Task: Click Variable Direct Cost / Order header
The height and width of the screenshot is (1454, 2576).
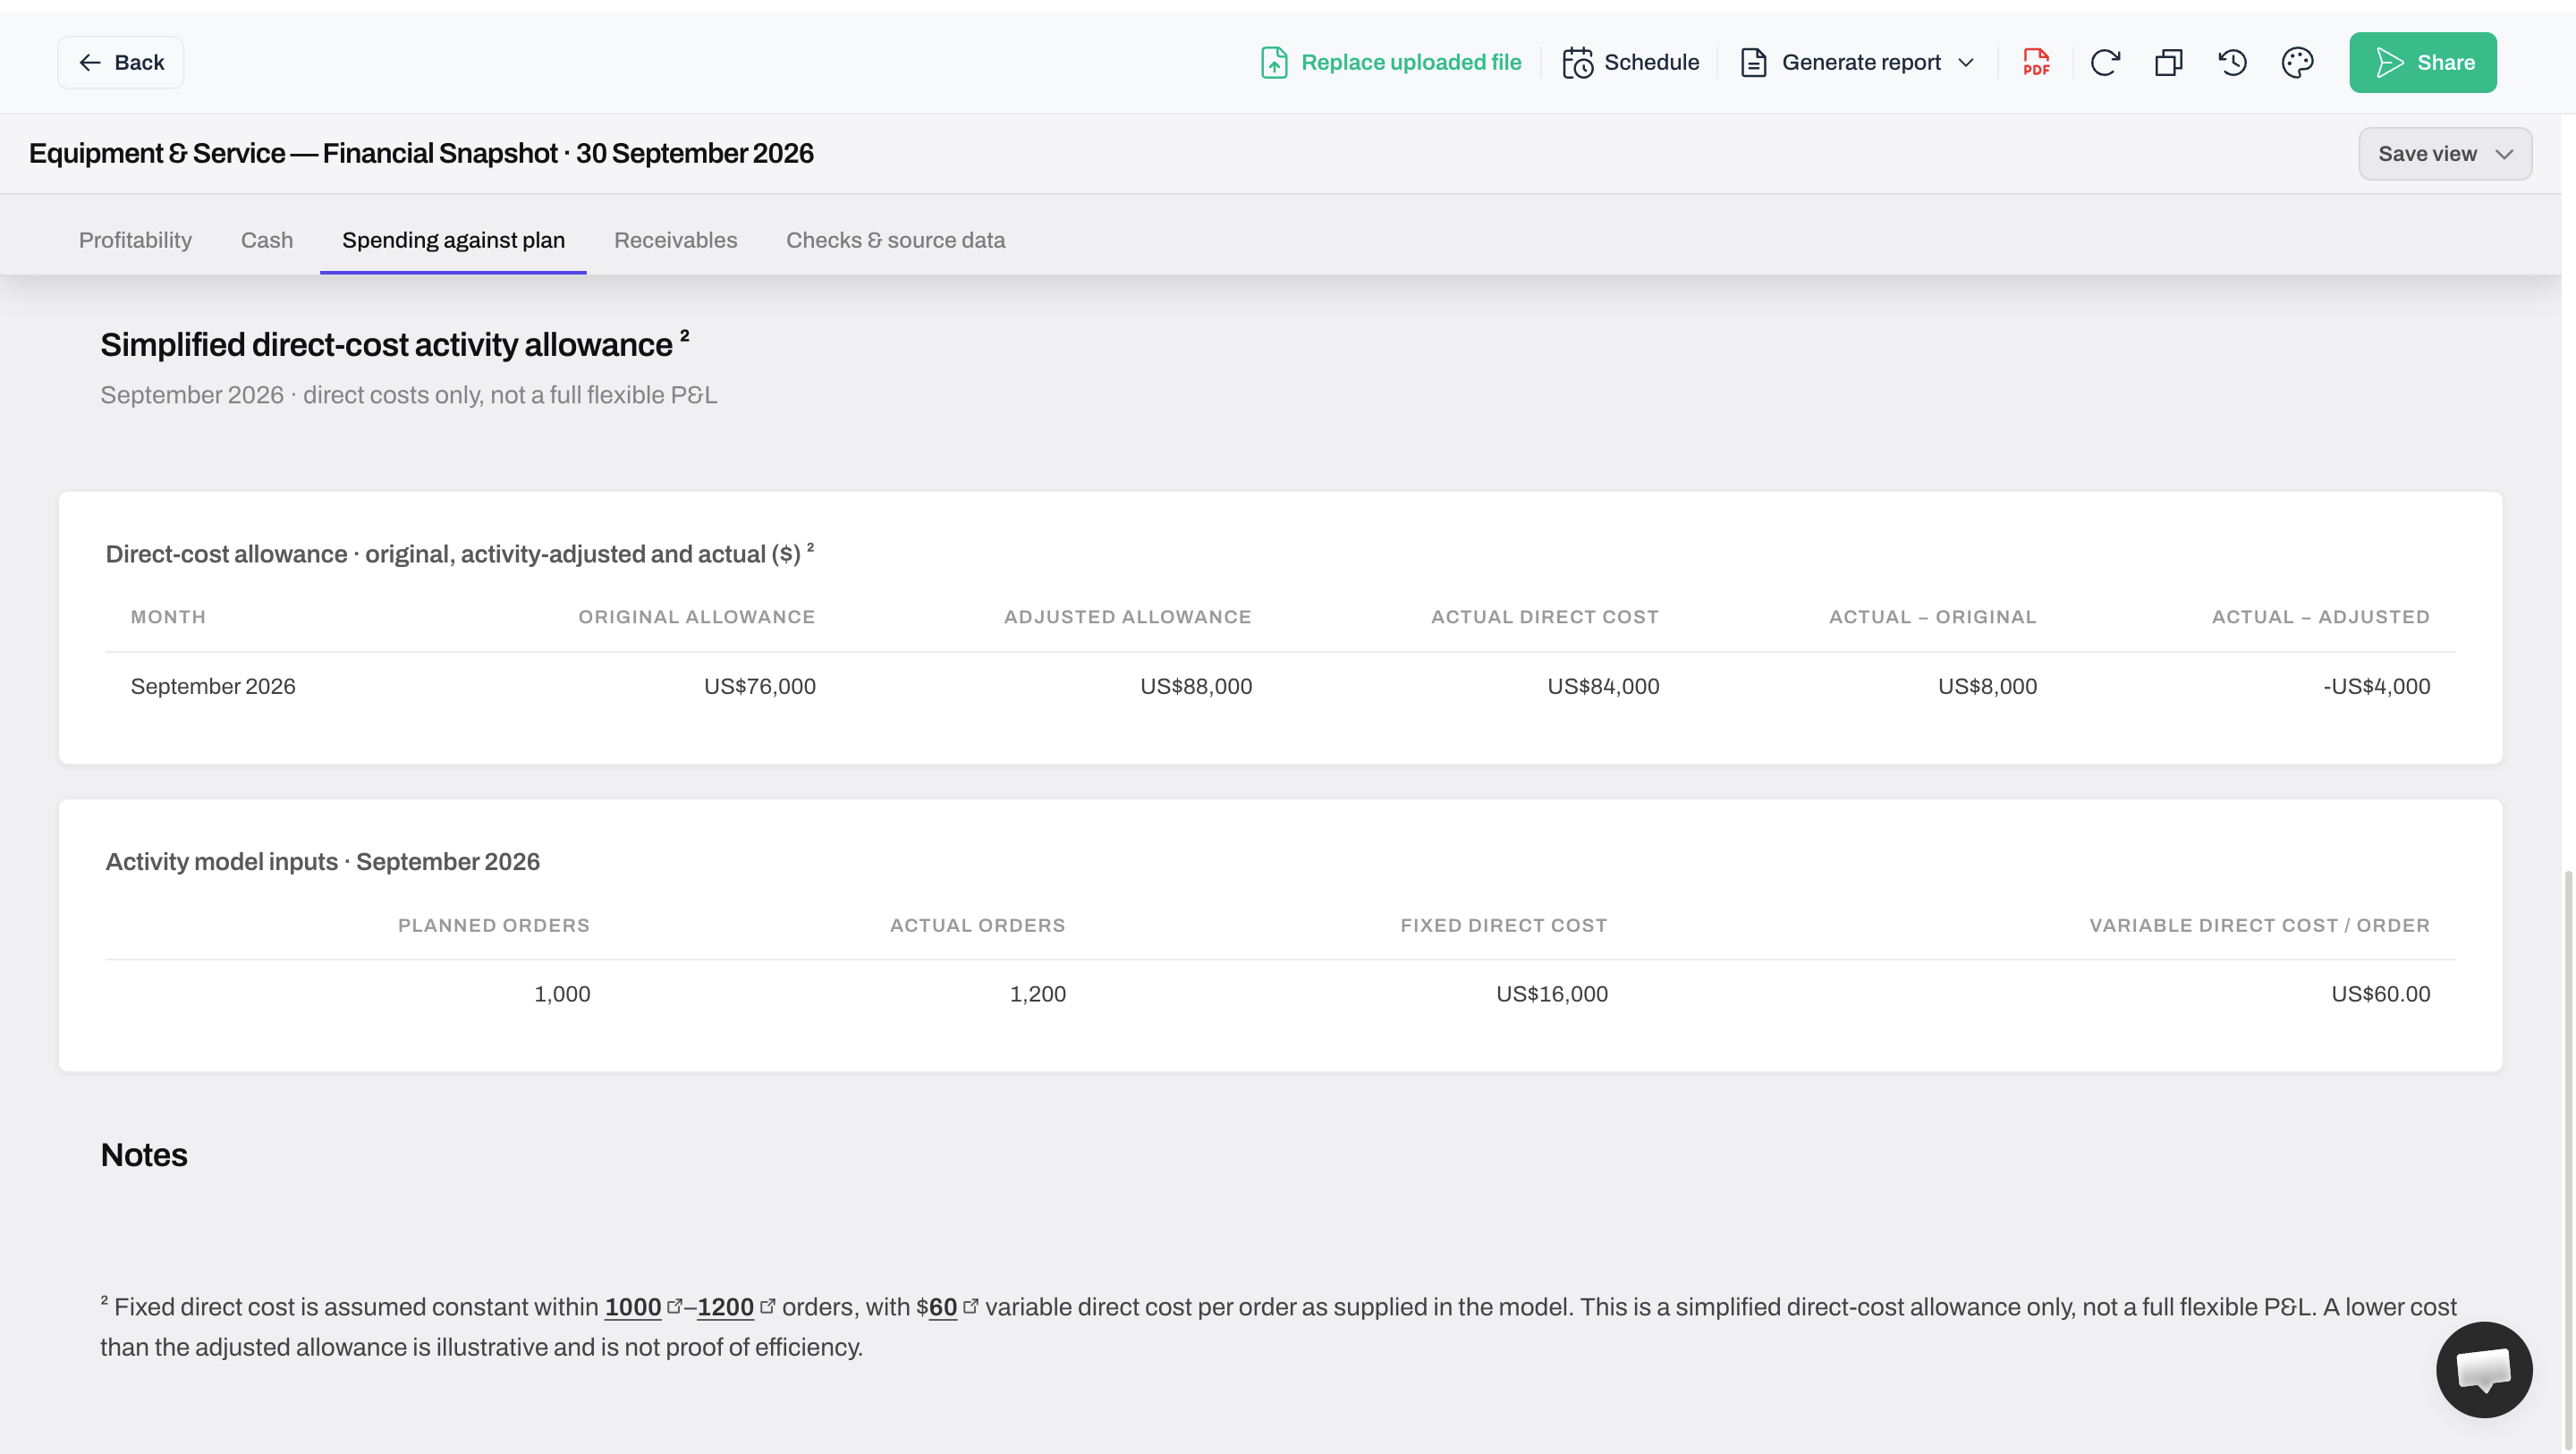Action: click(2259, 925)
